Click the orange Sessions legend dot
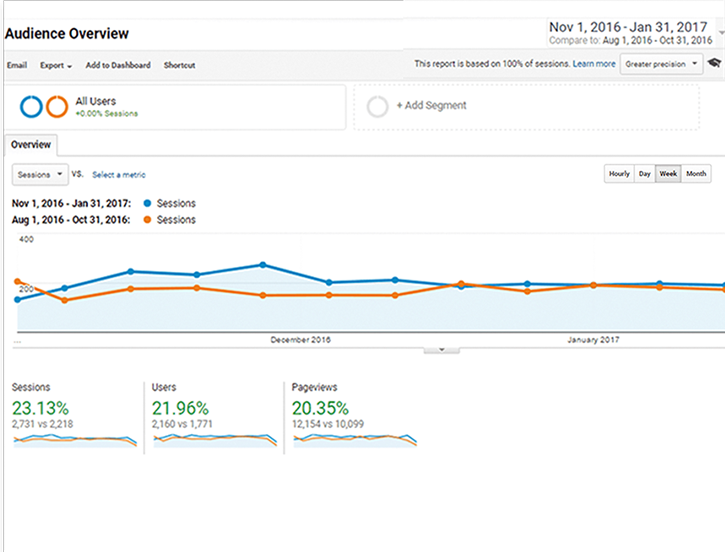 [147, 220]
